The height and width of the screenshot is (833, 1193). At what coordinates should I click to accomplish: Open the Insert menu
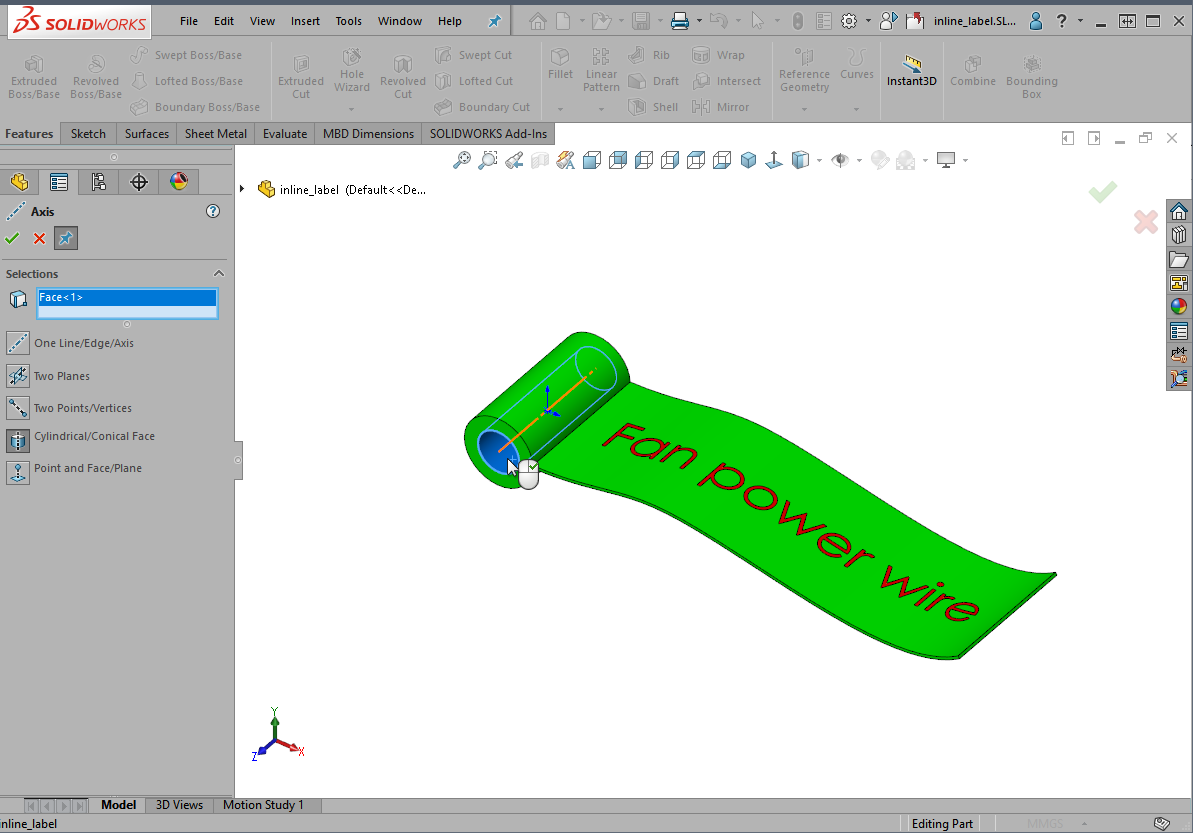(x=305, y=21)
